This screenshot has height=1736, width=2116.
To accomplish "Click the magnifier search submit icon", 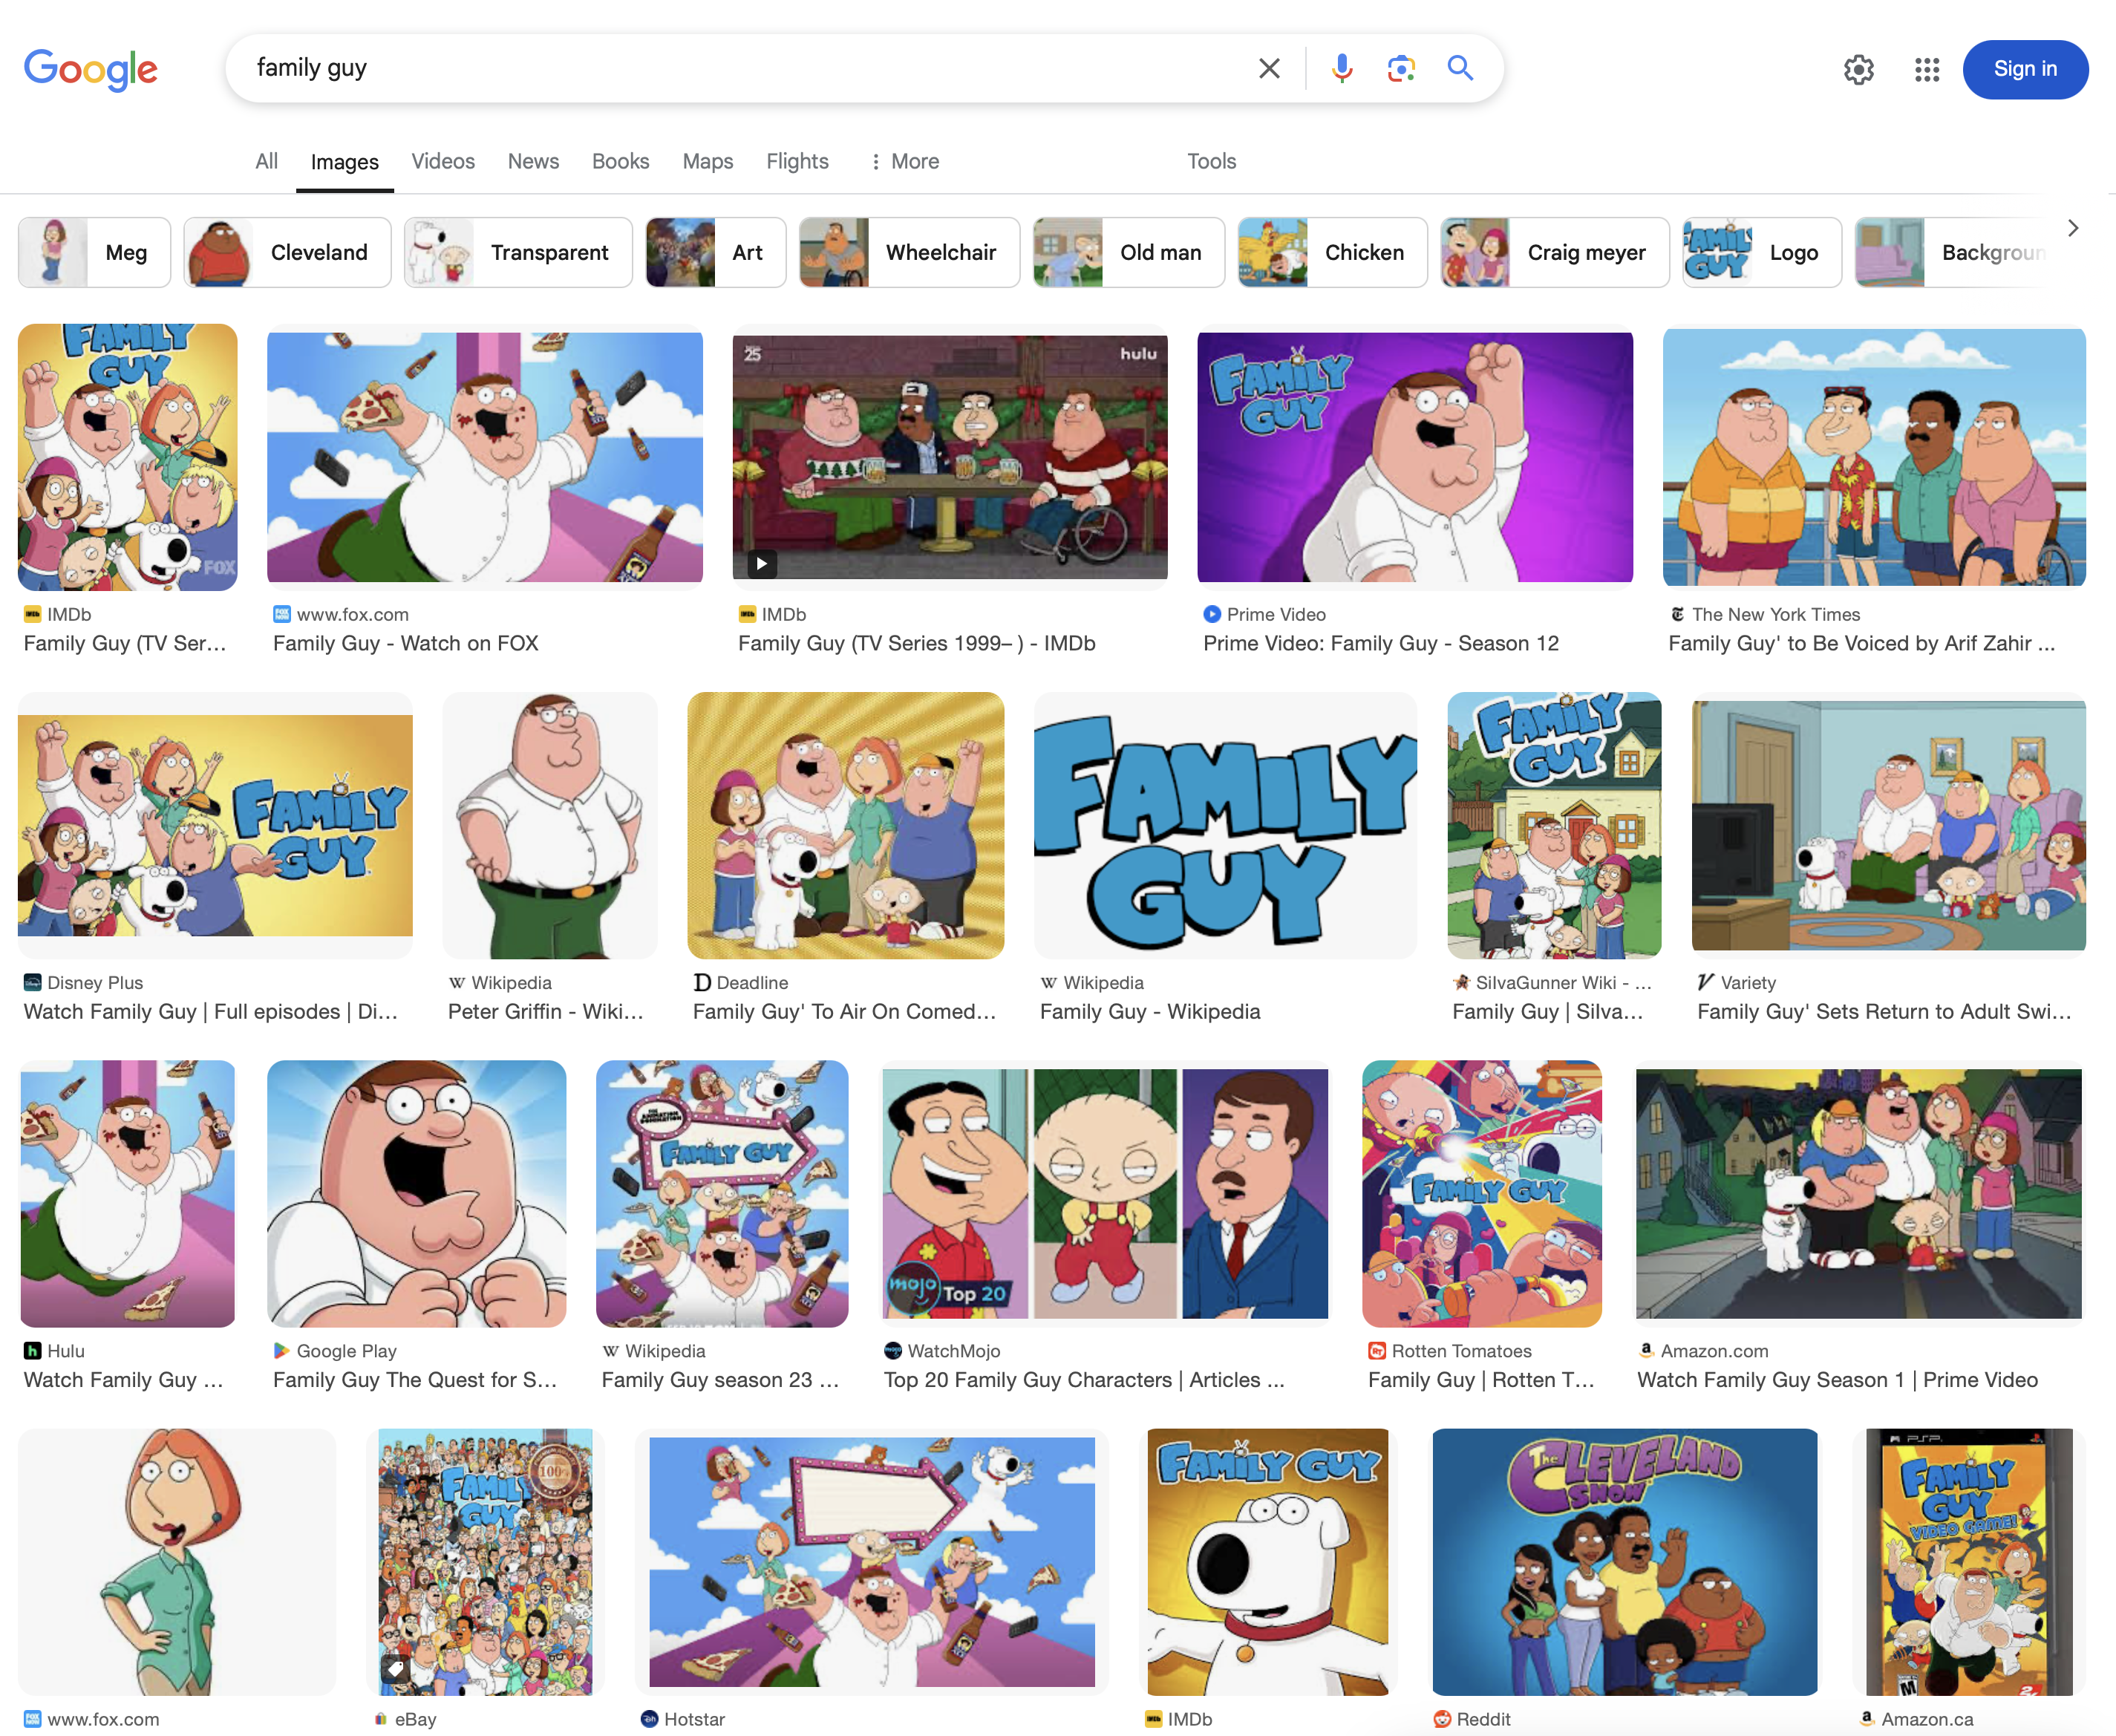I will tap(1460, 68).
